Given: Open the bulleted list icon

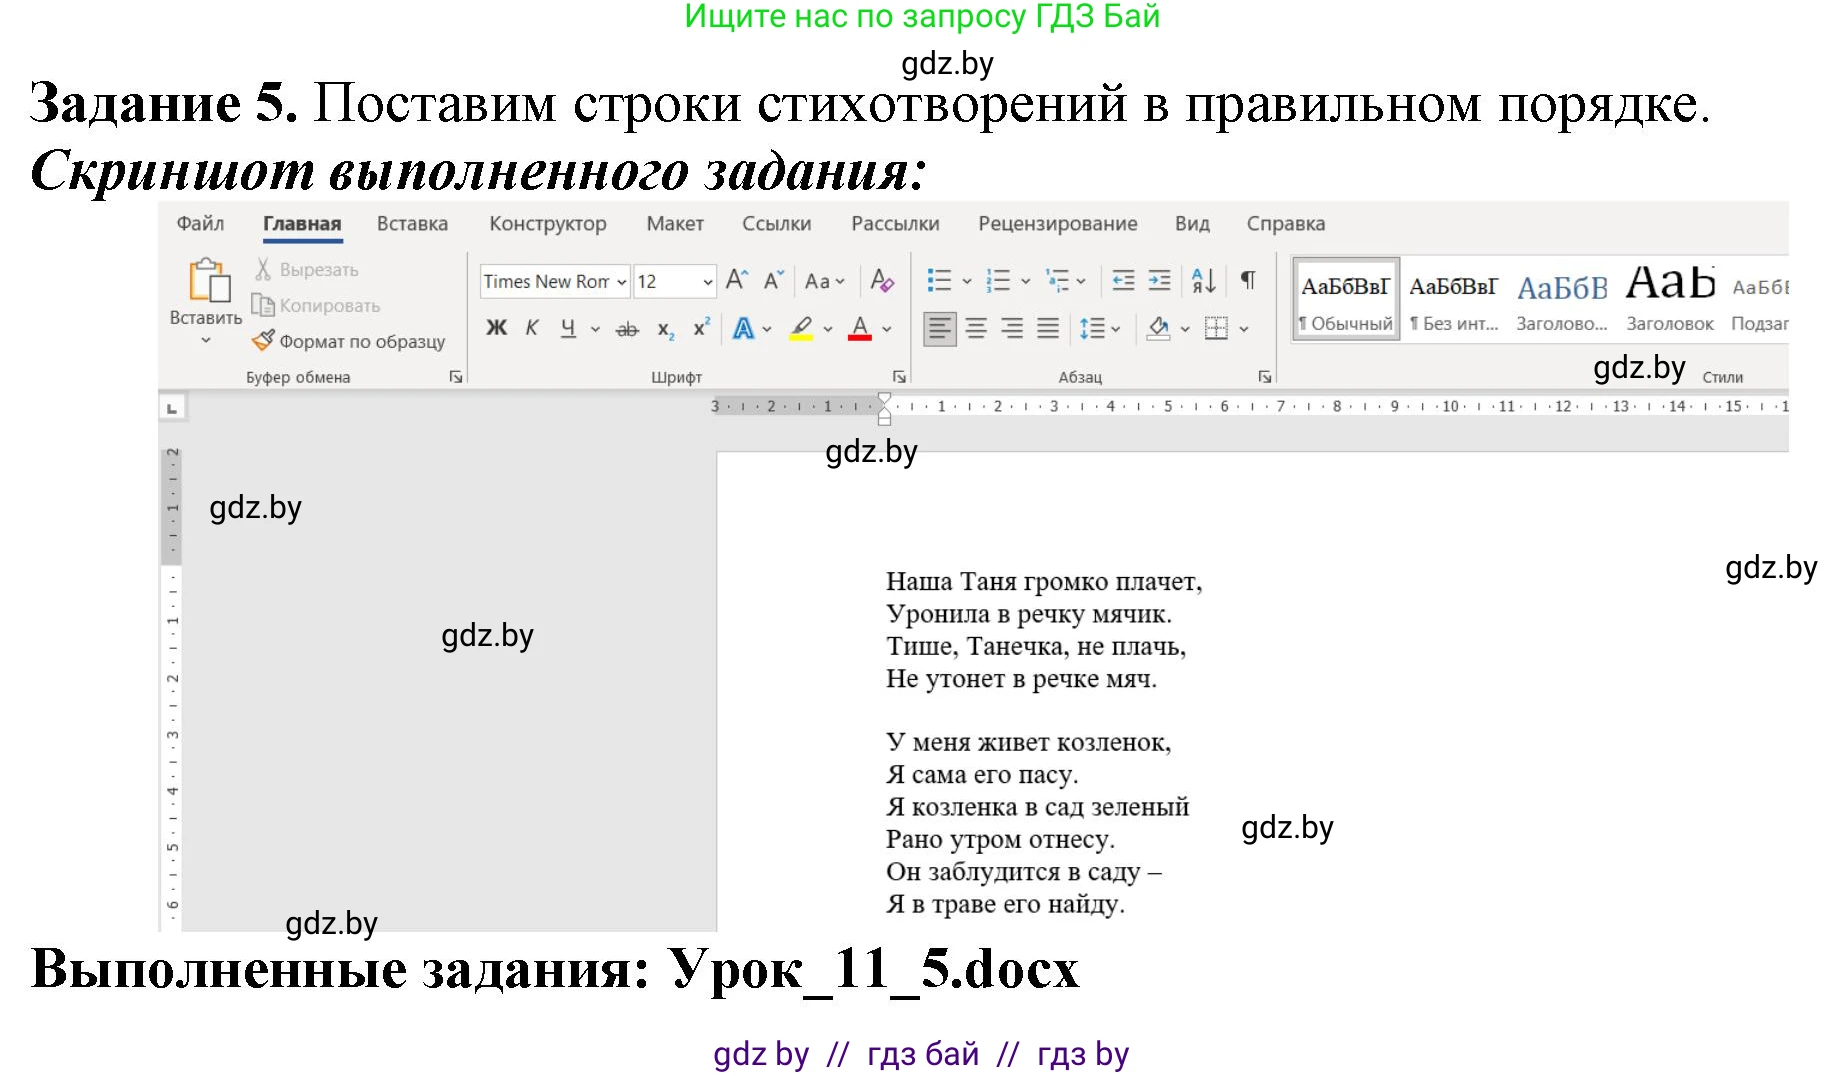Looking at the screenshot, I should [x=940, y=281].
